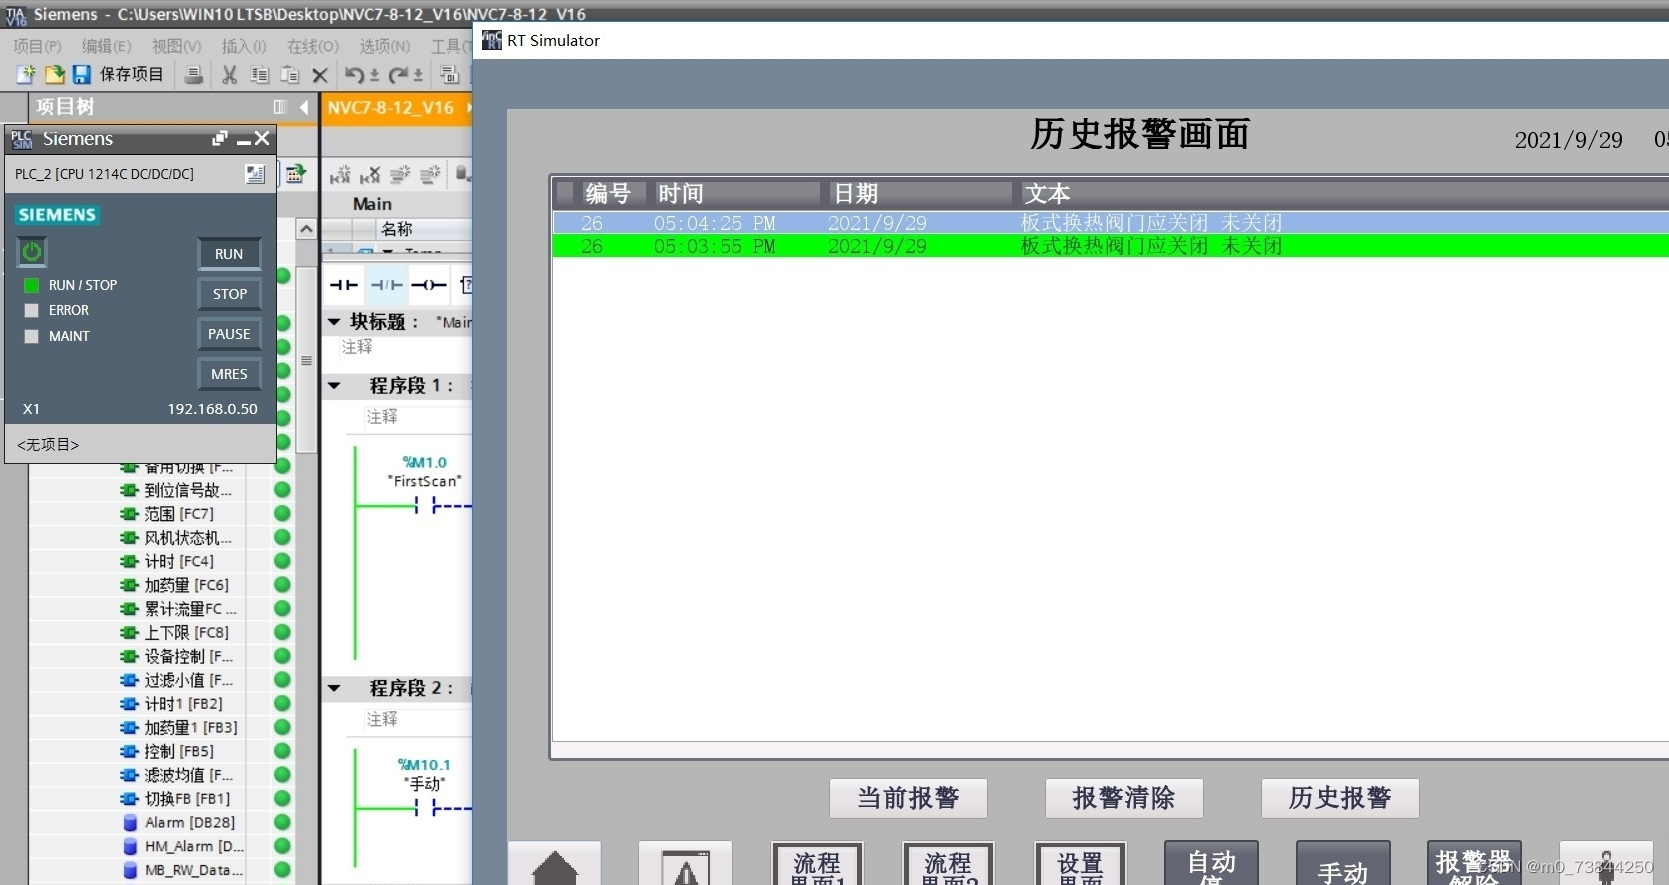Click the 编号 column header
Viewport: 1669px width, 885px height.
(x=607, y=193)
